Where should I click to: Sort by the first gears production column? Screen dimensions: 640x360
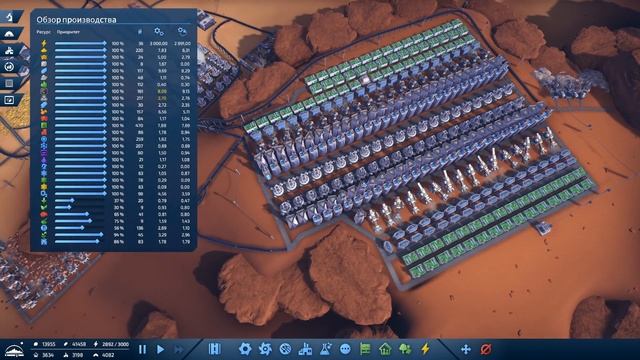(159, 31)
